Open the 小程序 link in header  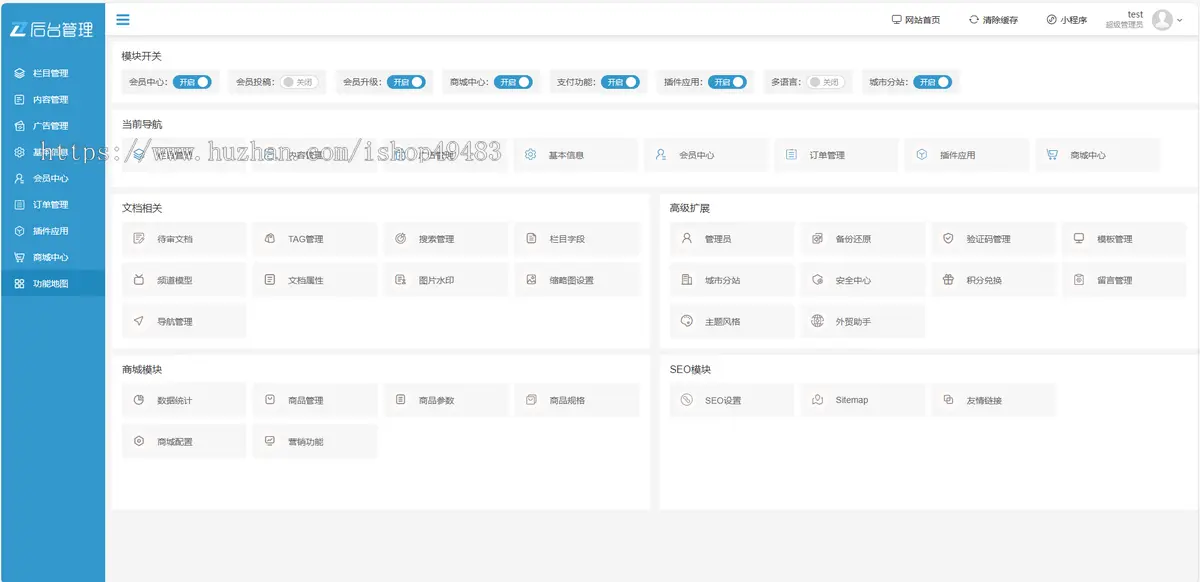pyautogui.click(x=1067, y=20)
